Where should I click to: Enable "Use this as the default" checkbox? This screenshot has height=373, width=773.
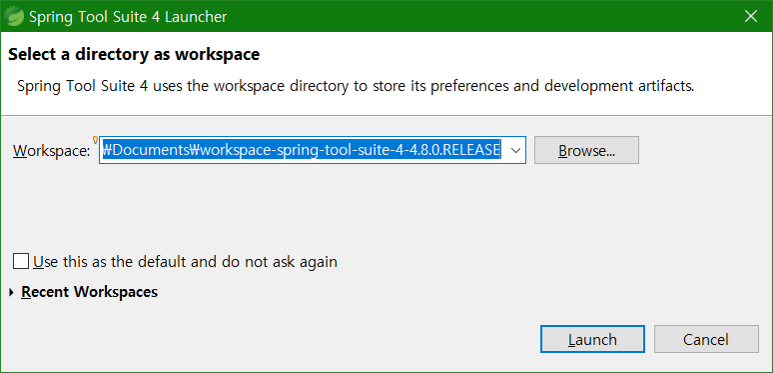point(21,261)
